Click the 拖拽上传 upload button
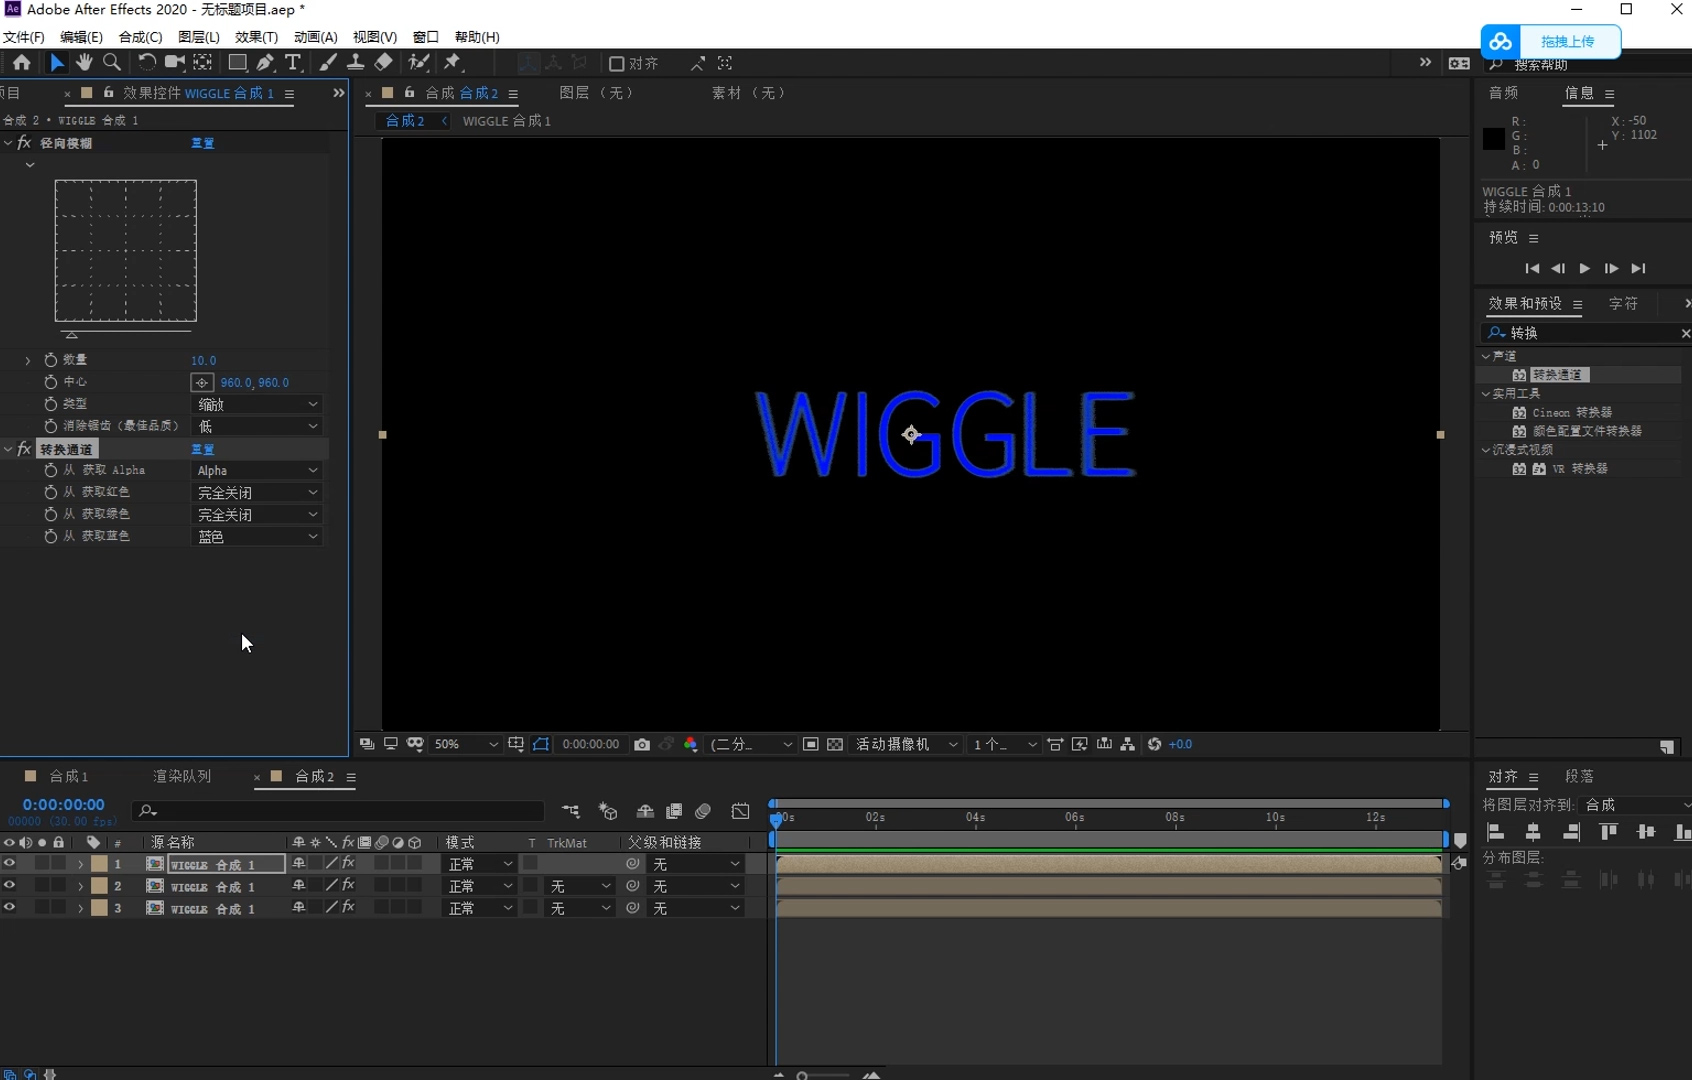 [x=1566, y=42]
